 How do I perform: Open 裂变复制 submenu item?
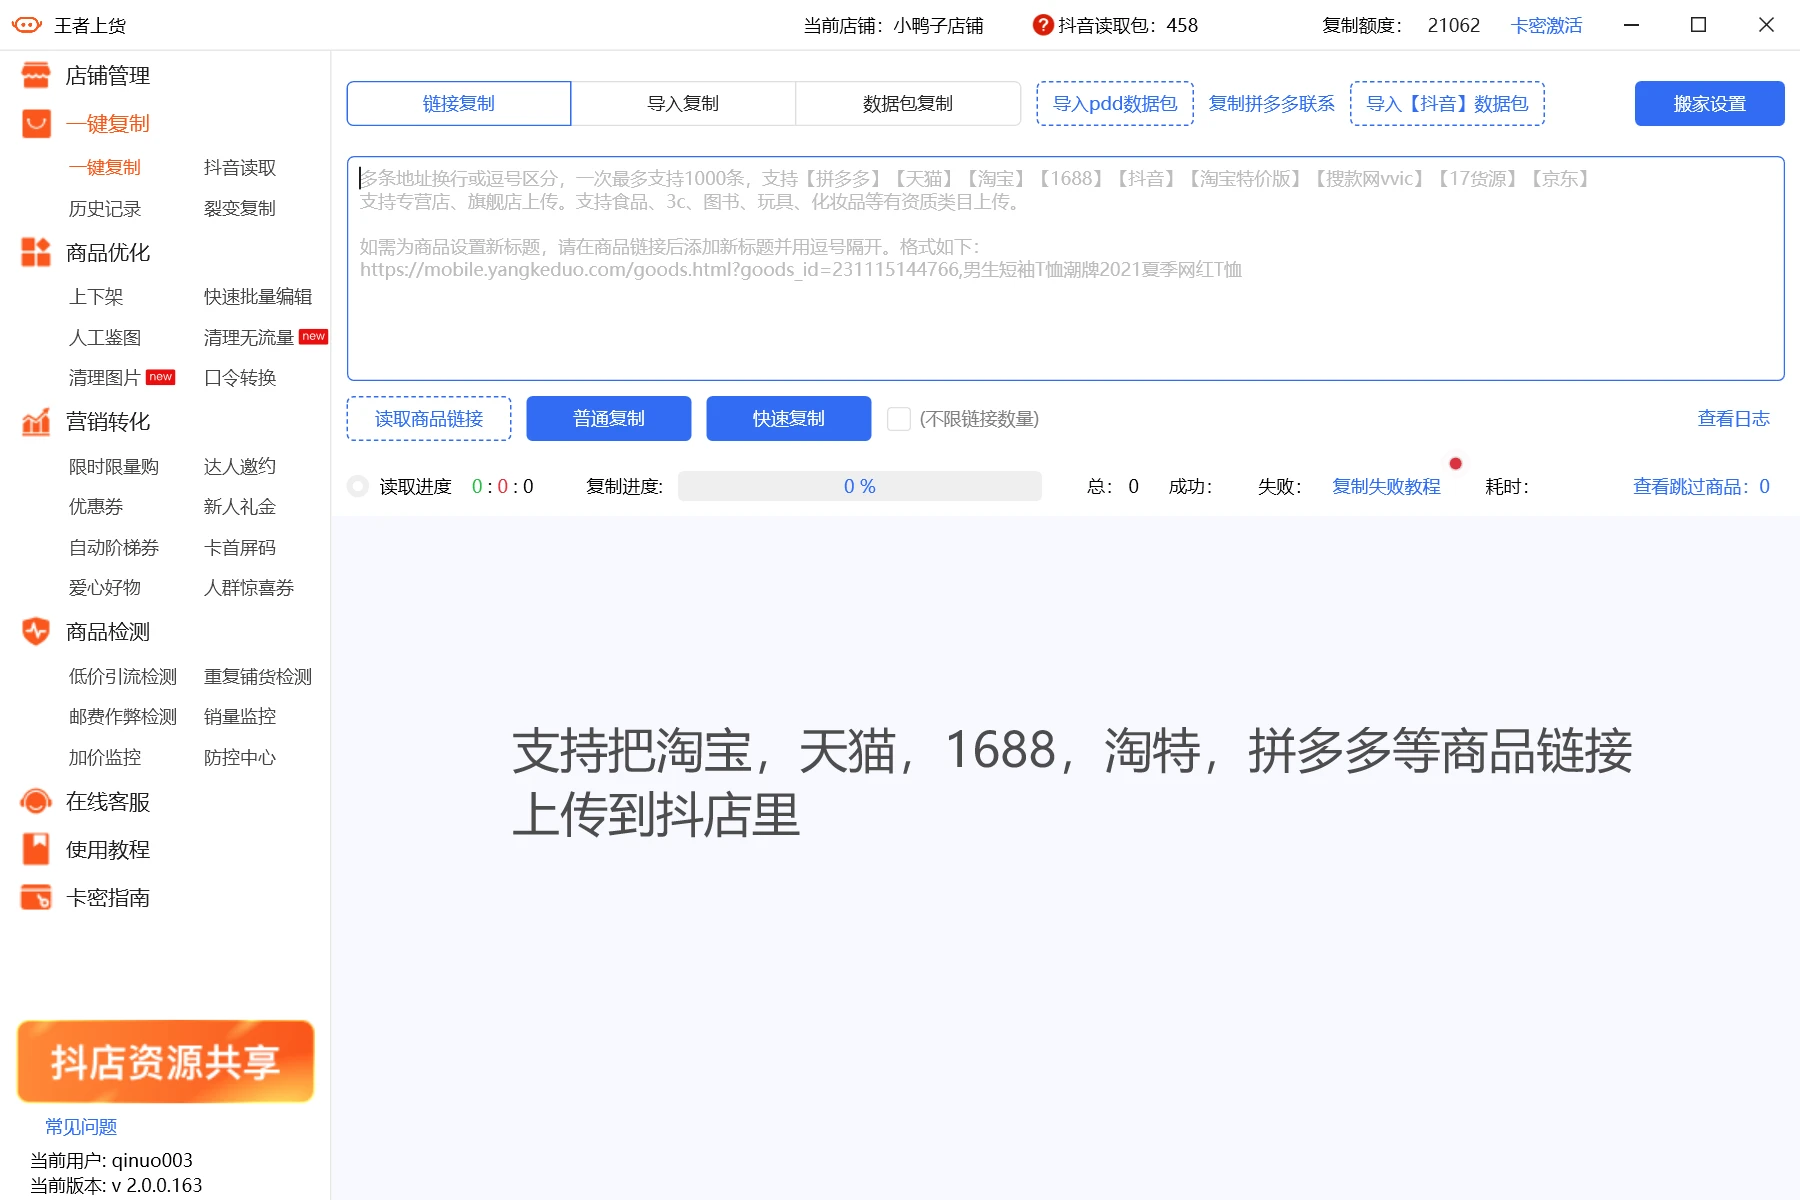coord(240,208)
